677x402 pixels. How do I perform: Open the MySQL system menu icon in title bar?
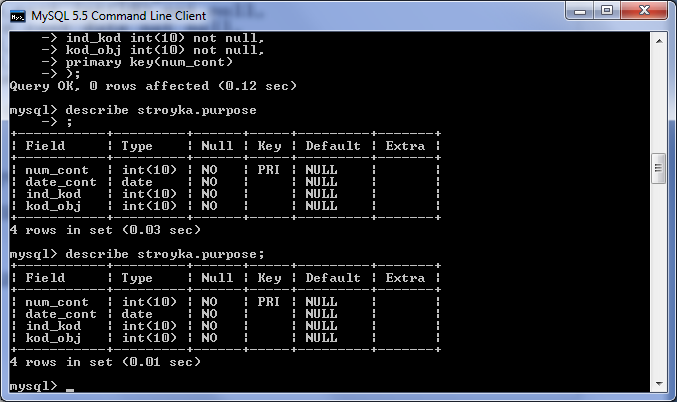point(18,16)
